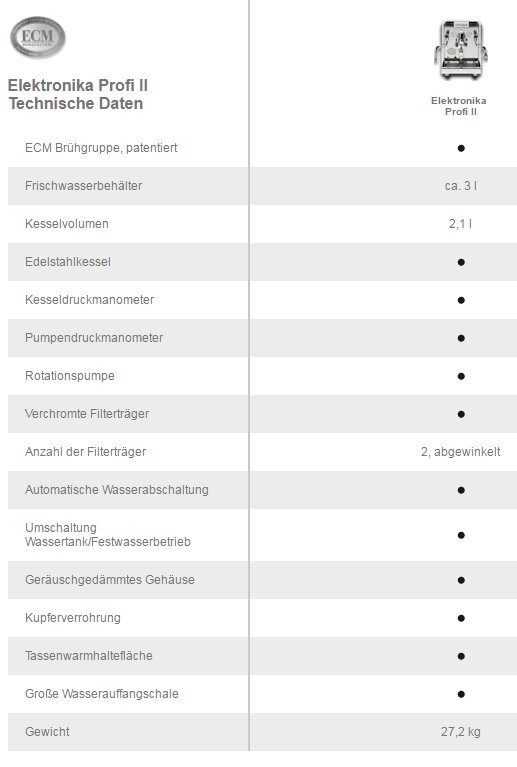Click the Tassenwarmhaltefläche bullet indicator
The height and width of the screenshot is (767, 517).
461,656
